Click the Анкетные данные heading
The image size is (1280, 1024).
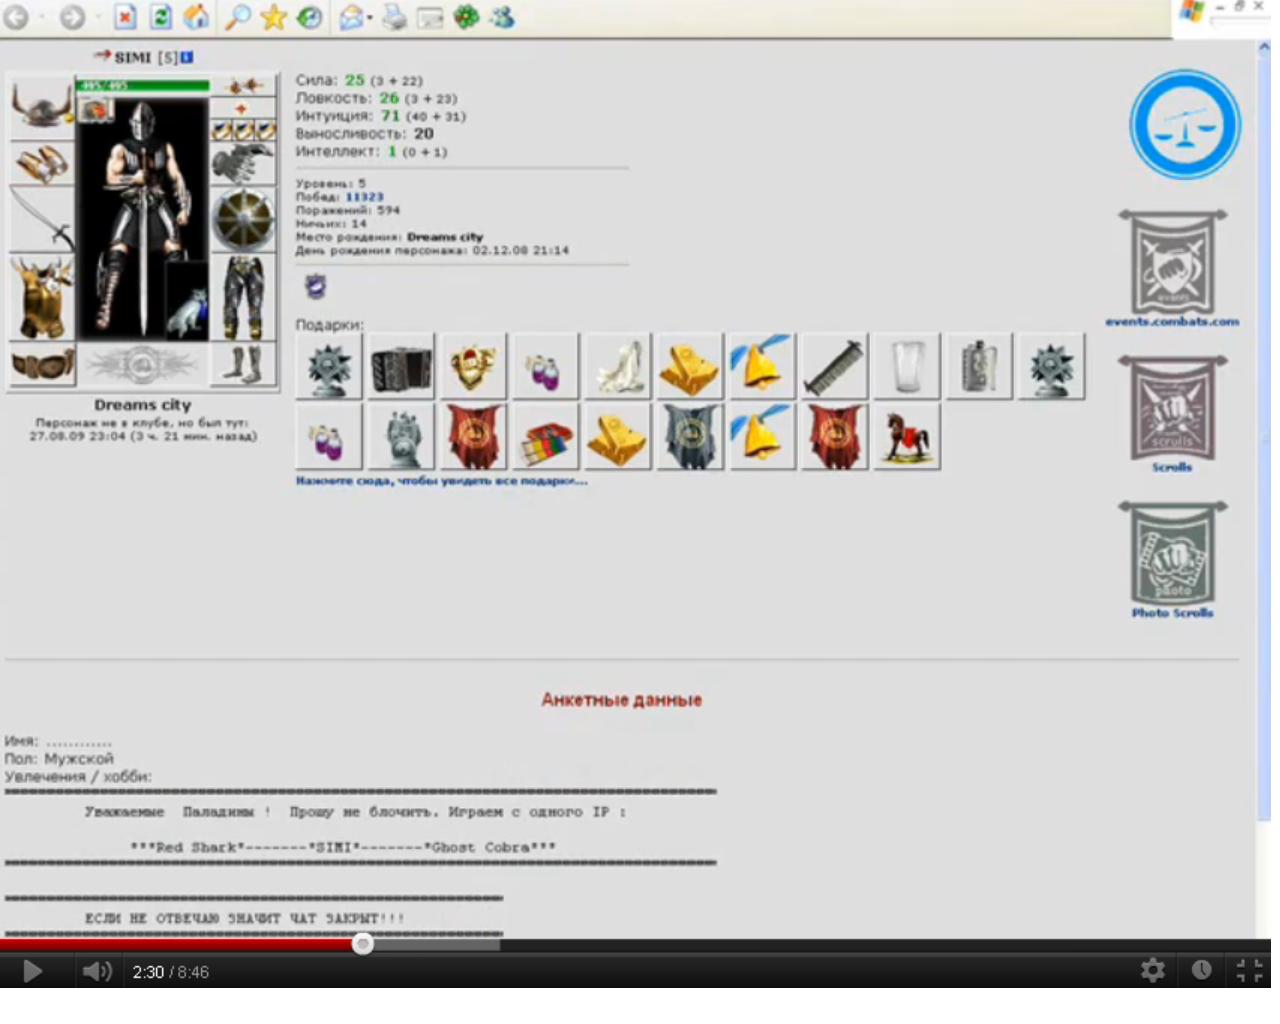pos(621,700)
